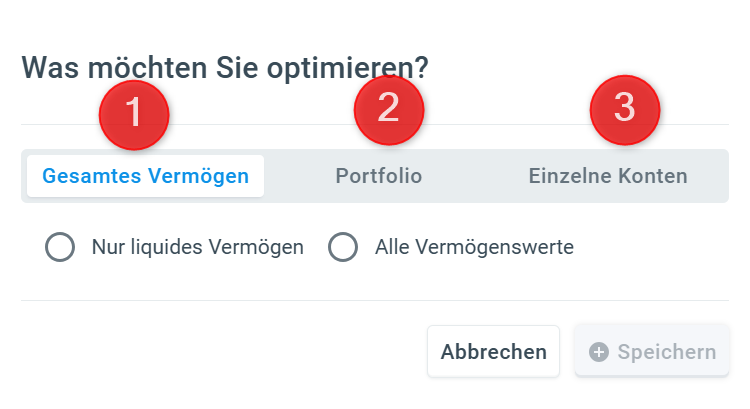Select the Alle Vermögenswerte radio circle

tap(343, 247)
